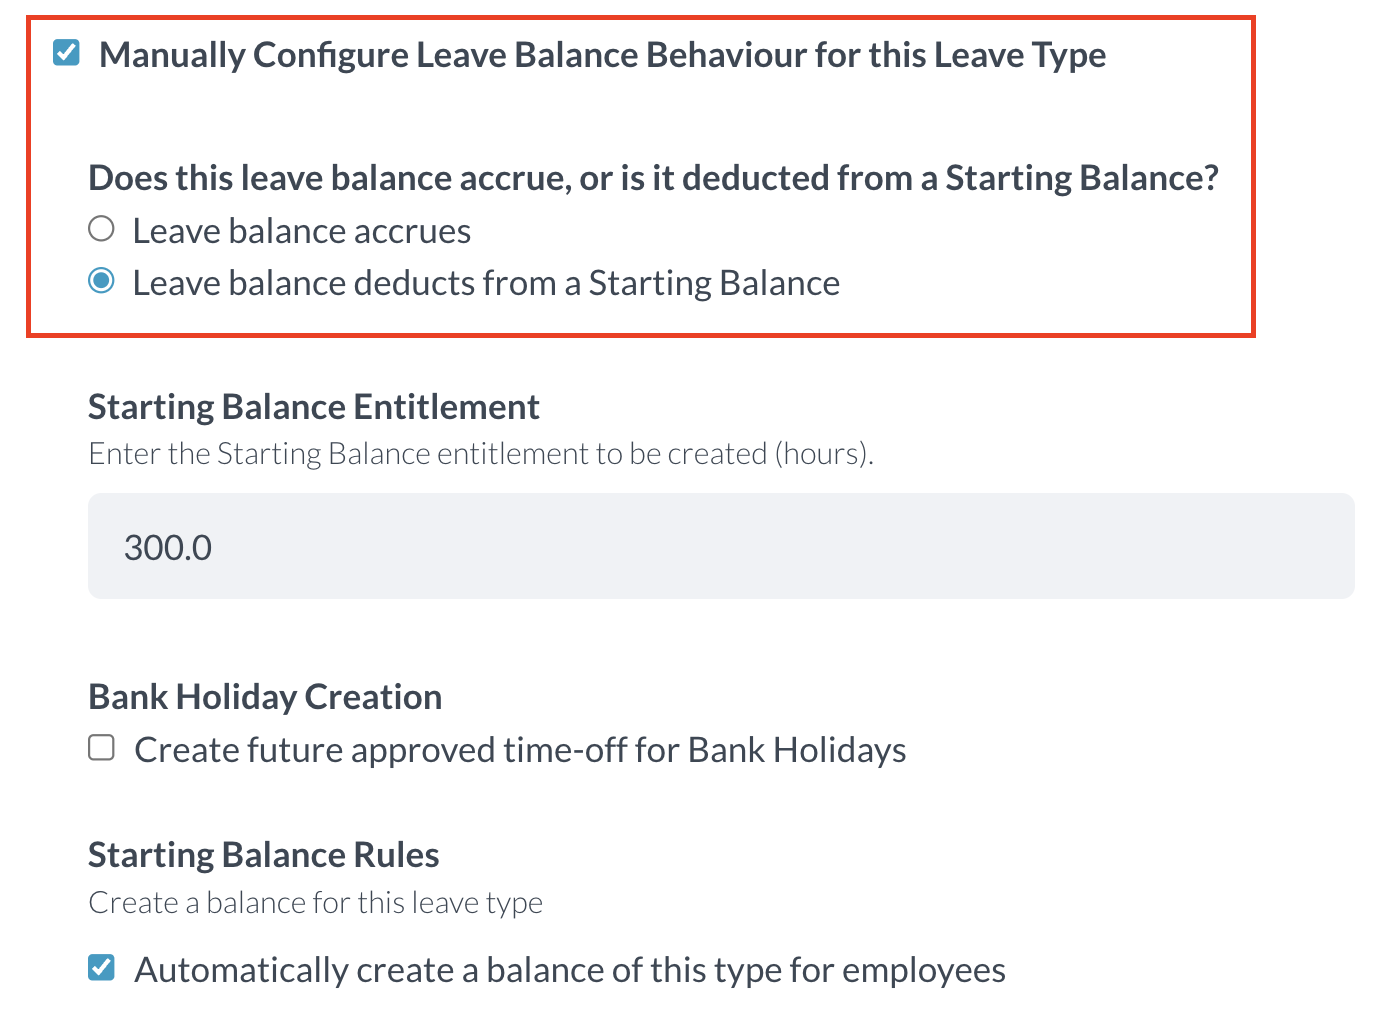Image resolution: width=1386 pixels, height=1028 pixels.
Task: Click the 'Starting Balance Rules' heading
Action: pos(263,855)
